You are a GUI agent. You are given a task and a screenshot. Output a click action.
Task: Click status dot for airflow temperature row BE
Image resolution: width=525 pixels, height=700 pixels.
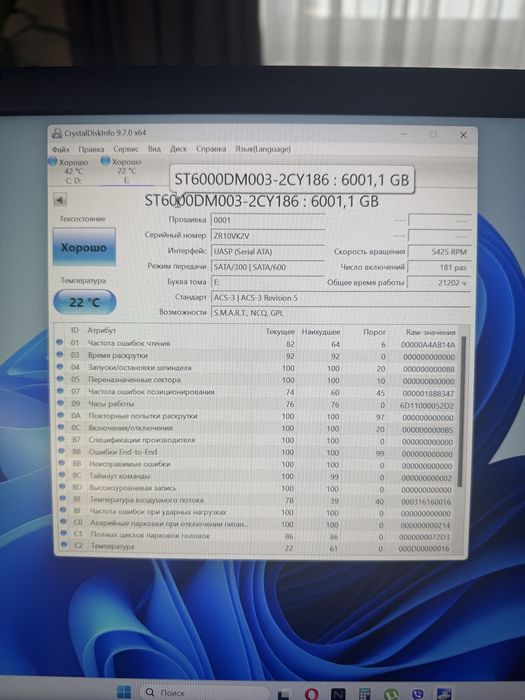click(x=63, y=499)
